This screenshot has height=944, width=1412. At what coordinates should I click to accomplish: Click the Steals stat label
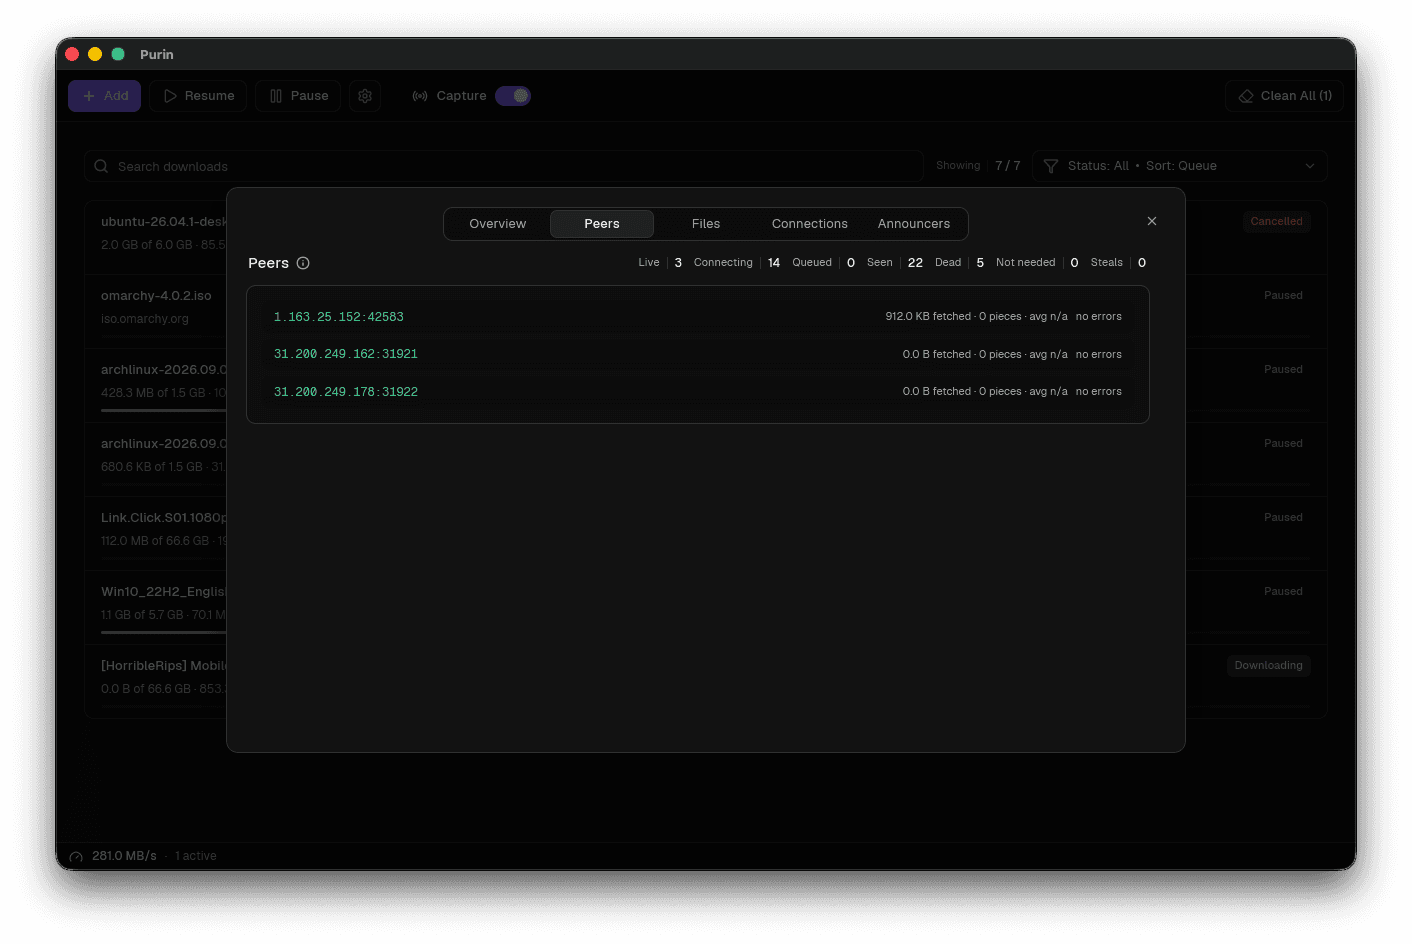(x=1107, y=263)
